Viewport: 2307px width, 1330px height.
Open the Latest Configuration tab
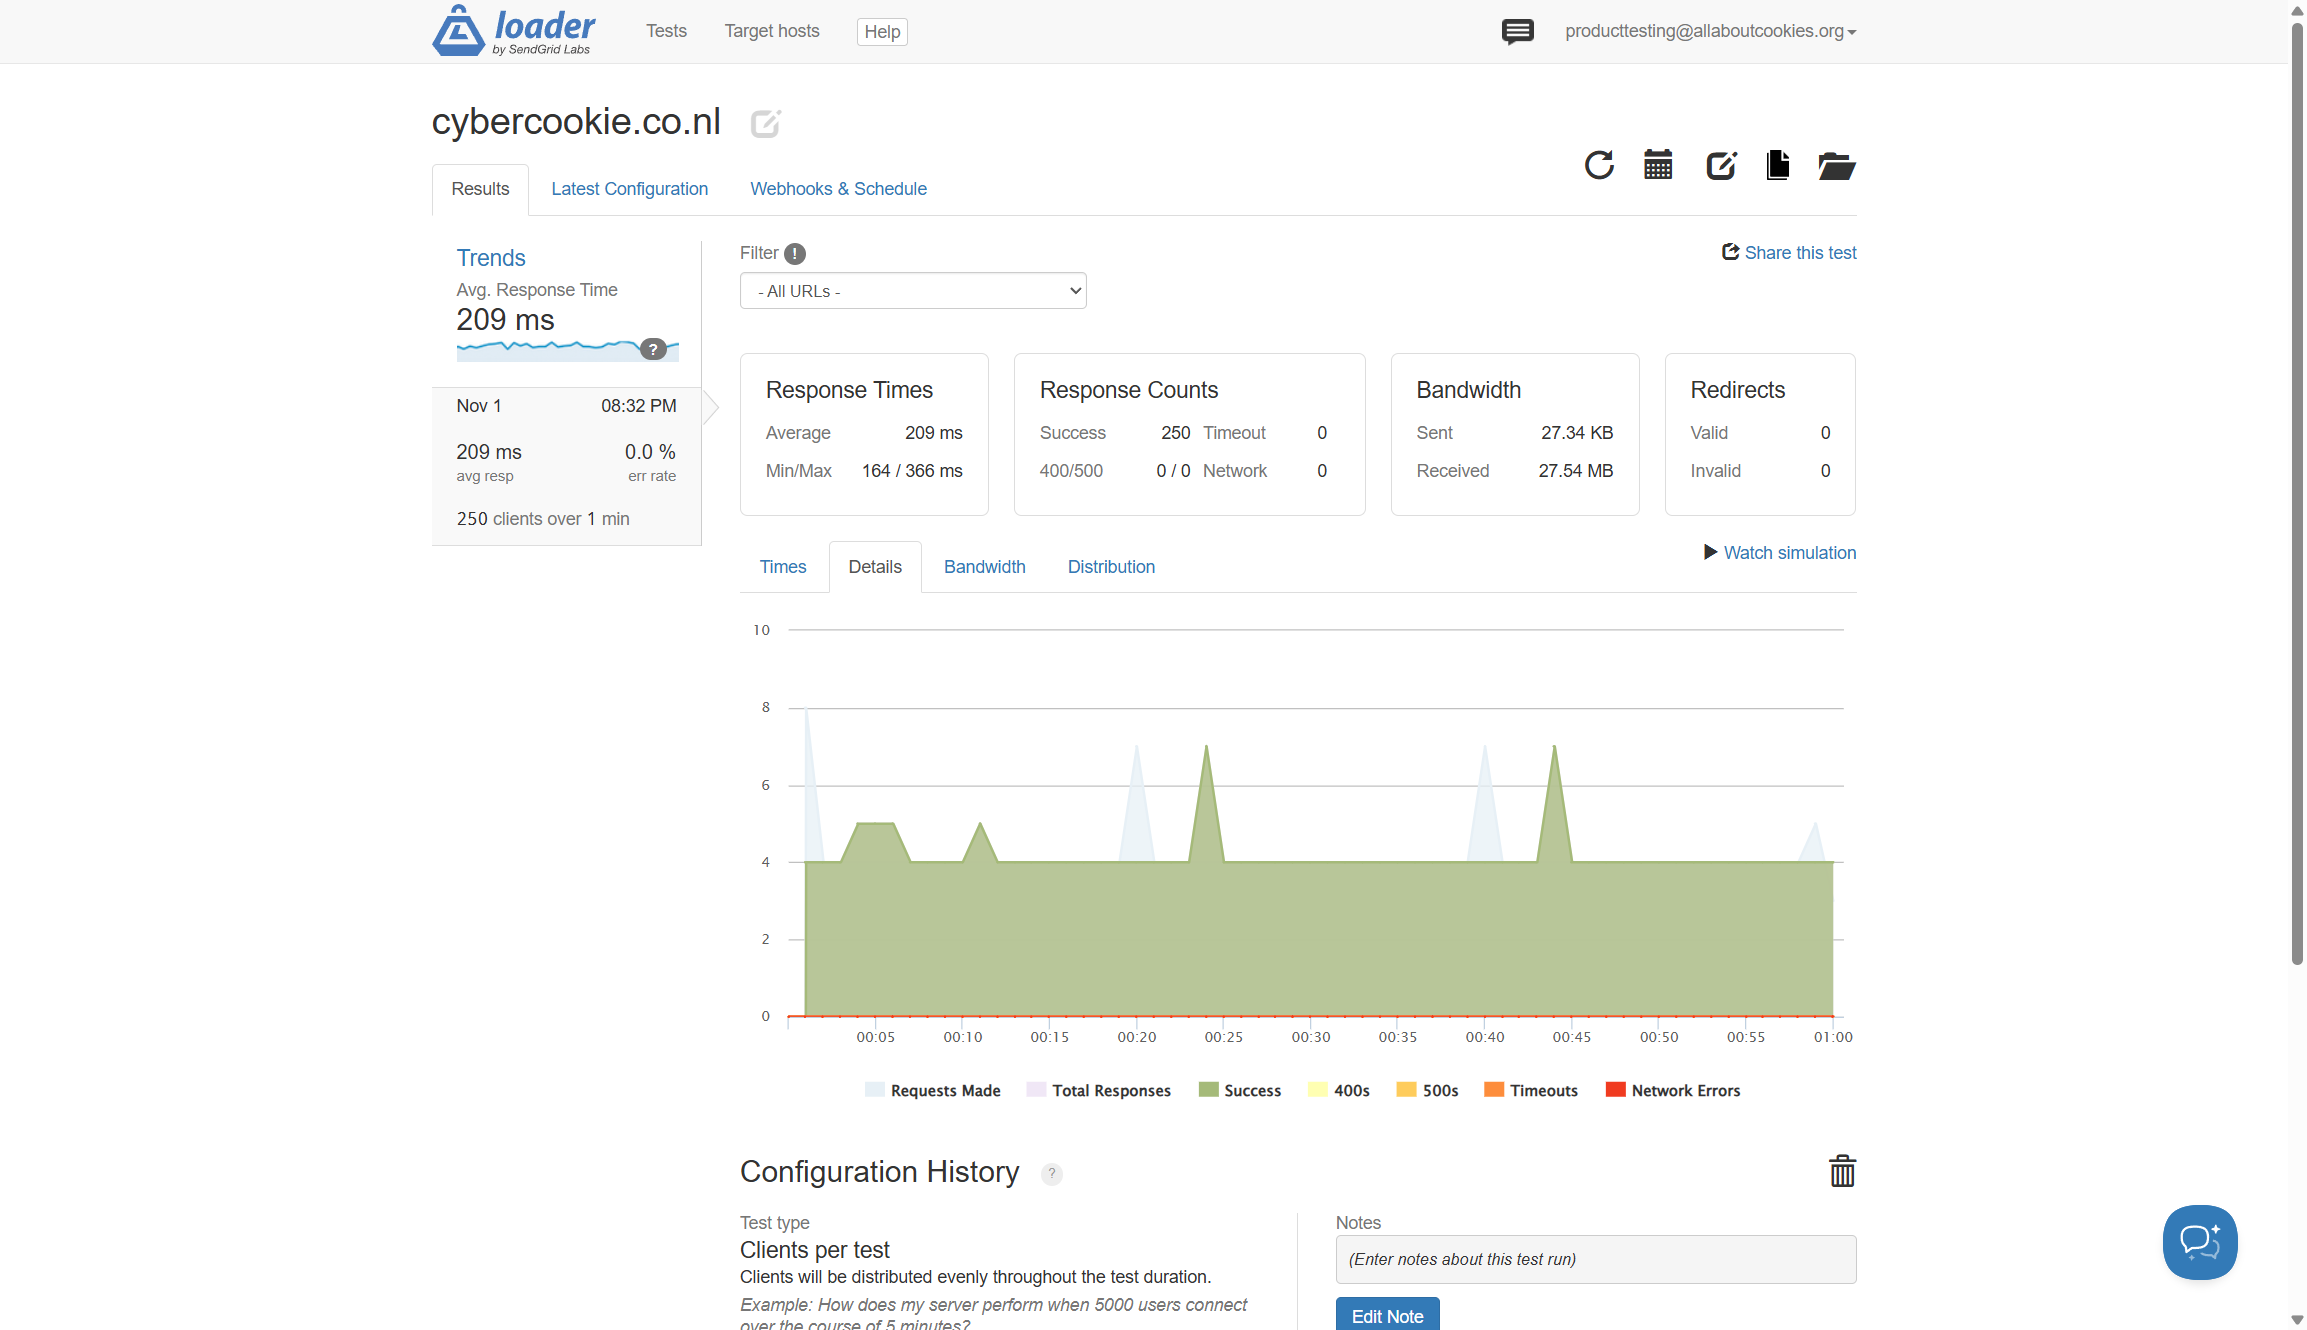[x=629, y=189]
